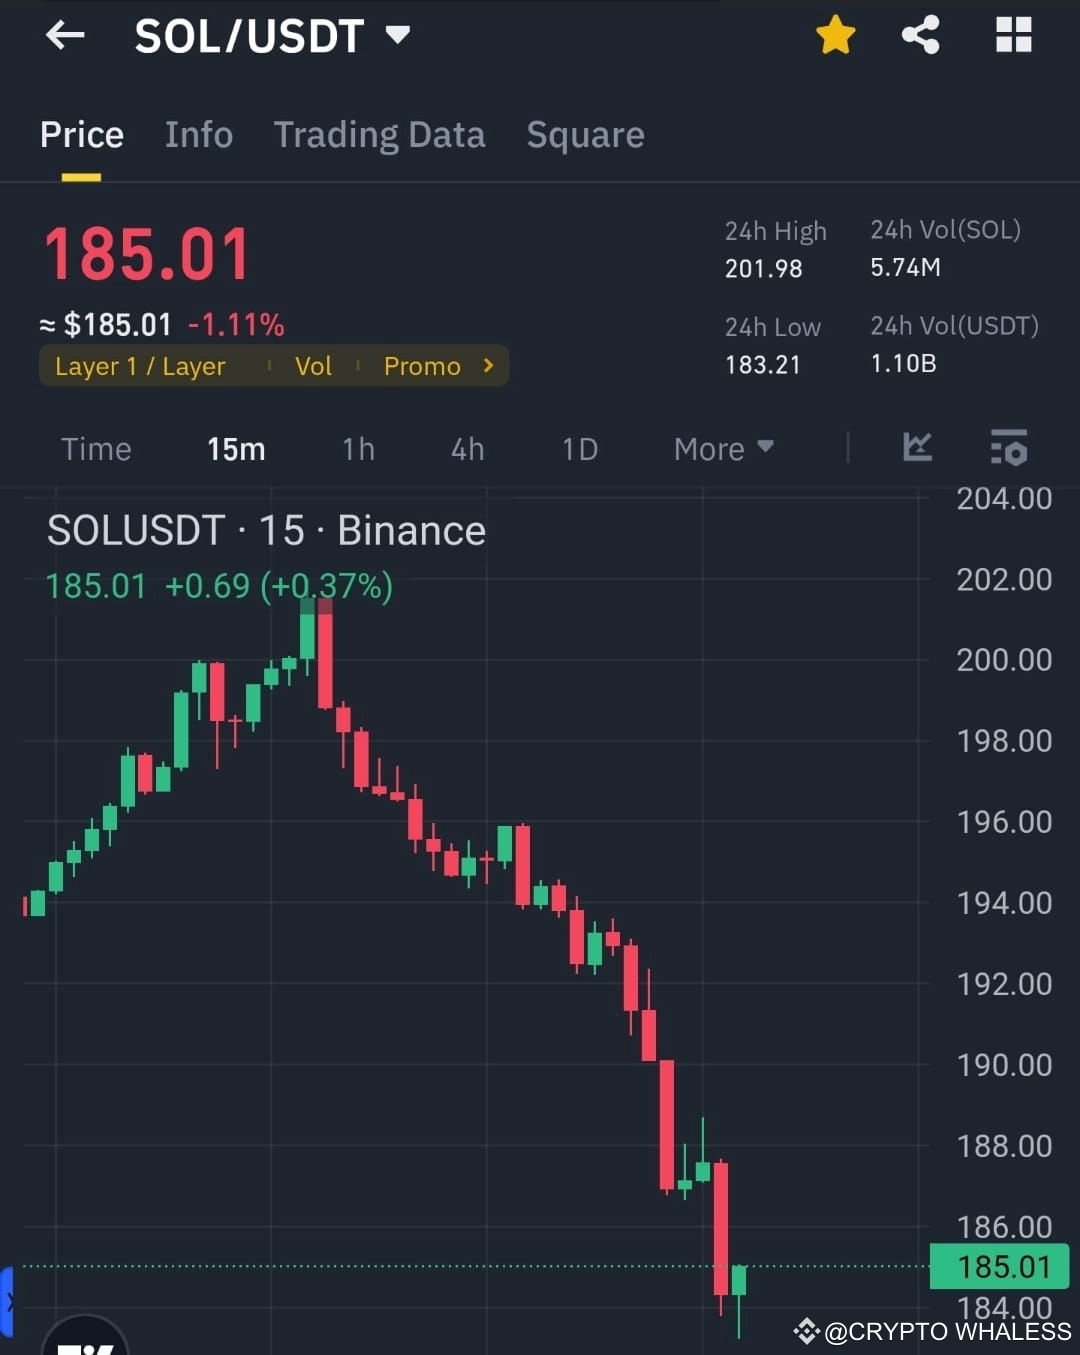Screen dimensions: 1080x1355
Task: Tap the highlighted 185.01 price tag
Action: tap(999, 1267)
